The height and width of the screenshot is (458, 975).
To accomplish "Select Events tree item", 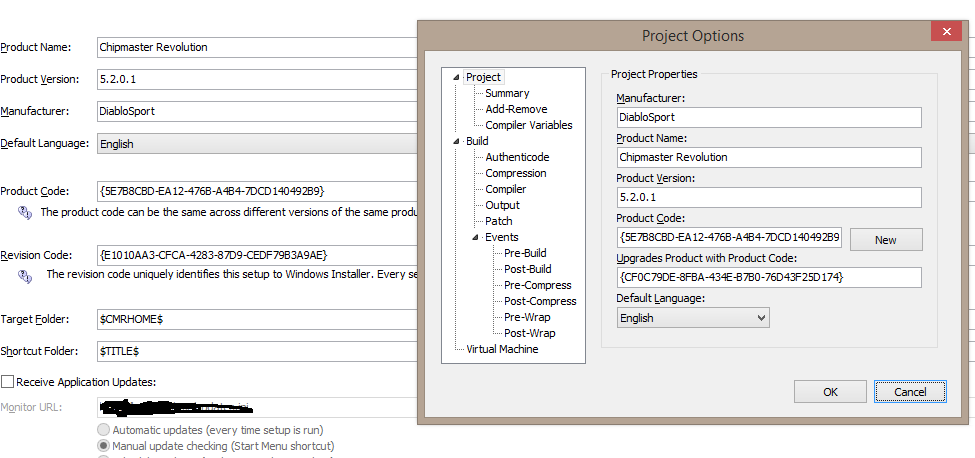I will click(x=502, y=237).
